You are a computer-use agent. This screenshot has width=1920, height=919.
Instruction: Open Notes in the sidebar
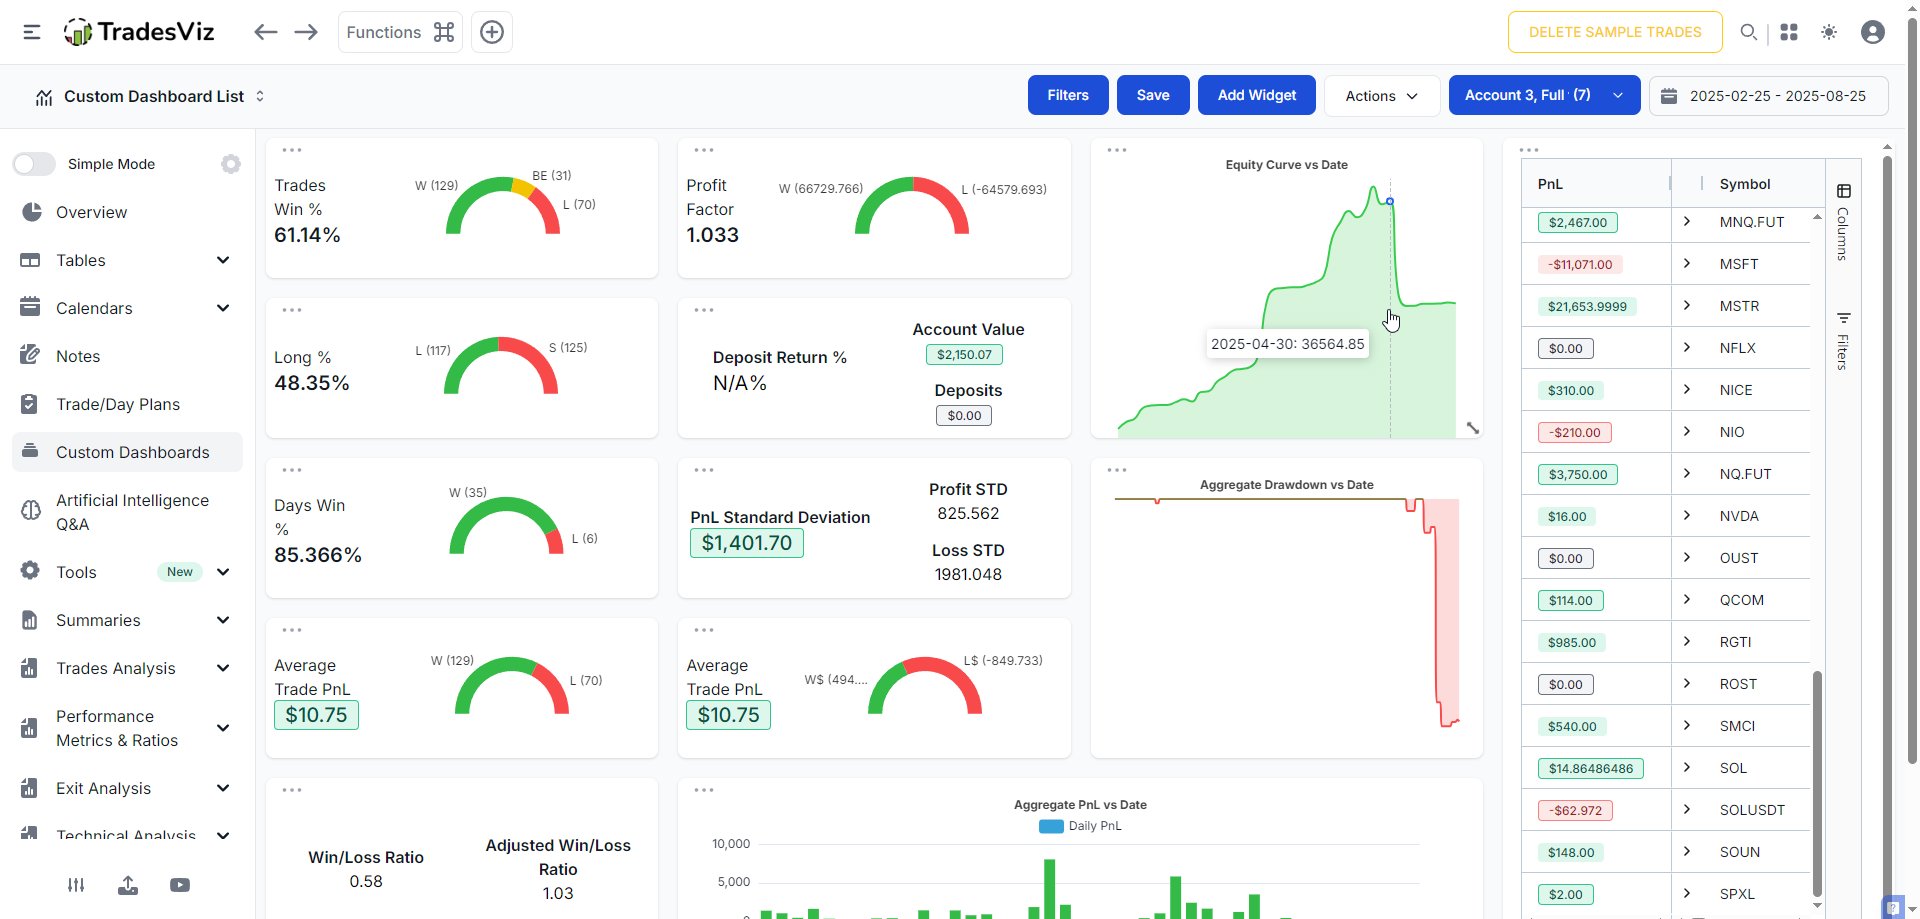(127, 356)
